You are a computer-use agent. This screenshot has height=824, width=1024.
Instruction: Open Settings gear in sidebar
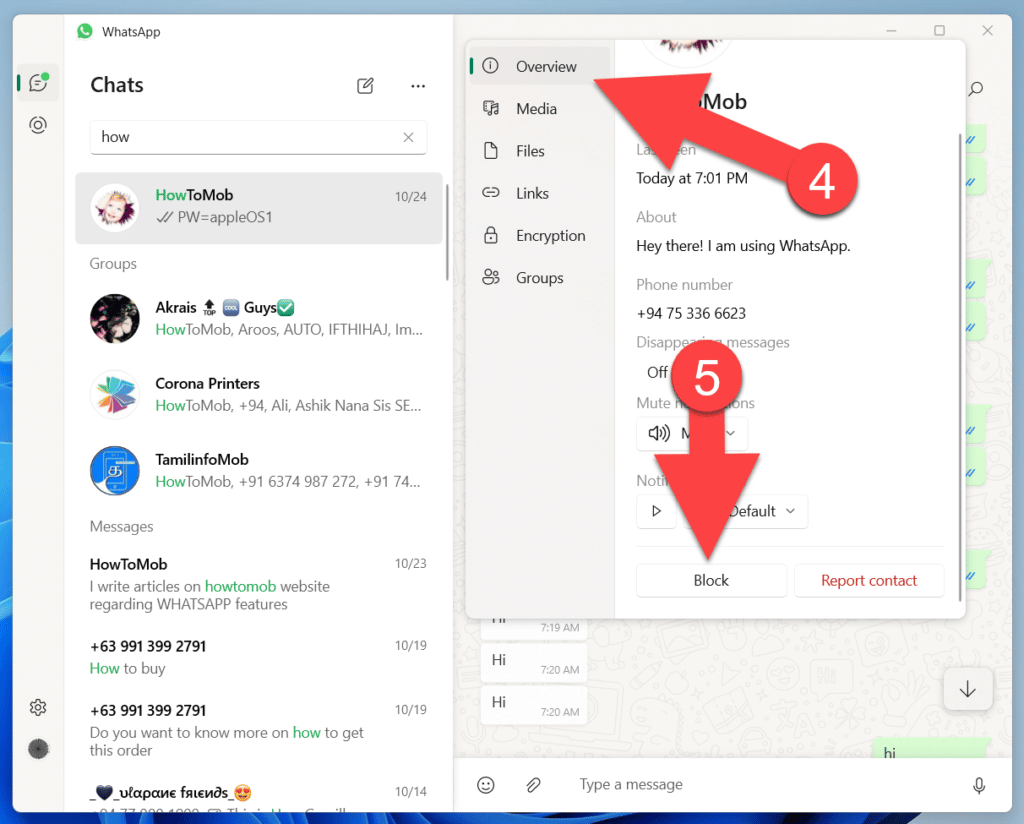[x=38, y=707]
